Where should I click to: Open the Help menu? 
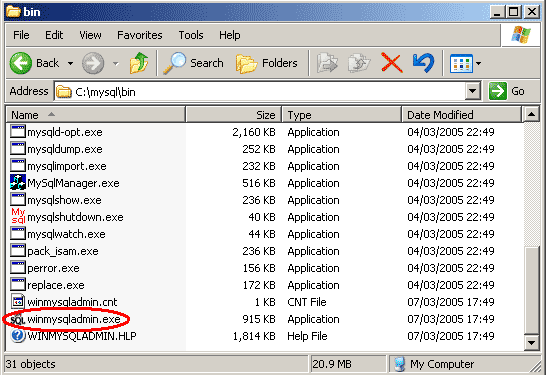click(x=229, y=35)
